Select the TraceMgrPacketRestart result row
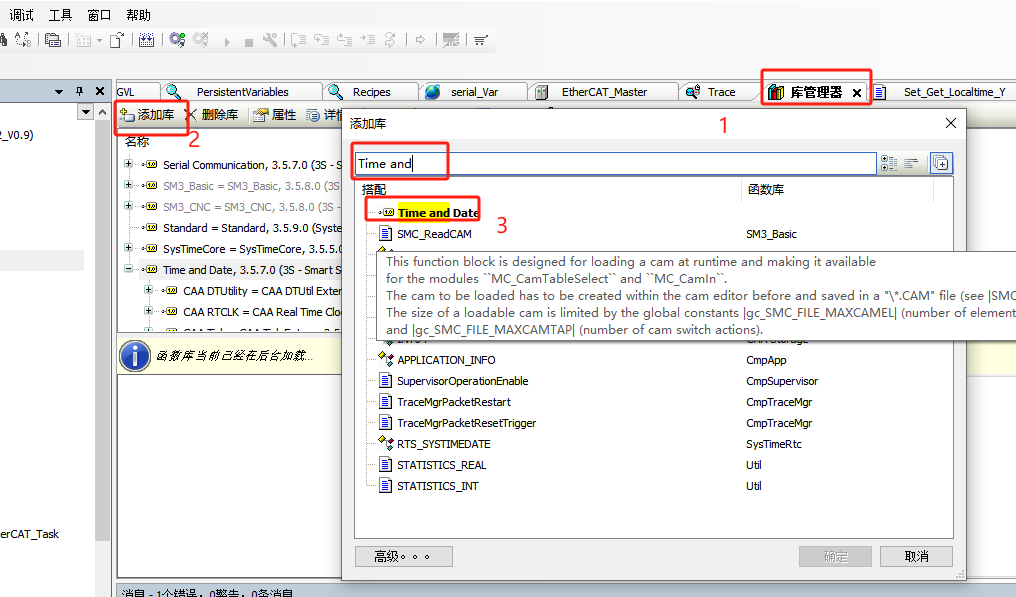 point(454,402)
